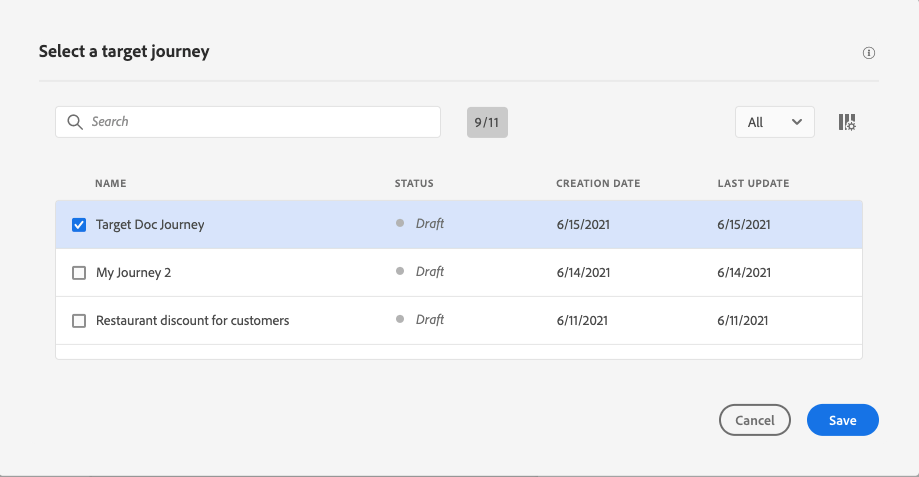
Task: Click the Draft status dot of Restaurant discount
Action: click(x=400, y=320)
